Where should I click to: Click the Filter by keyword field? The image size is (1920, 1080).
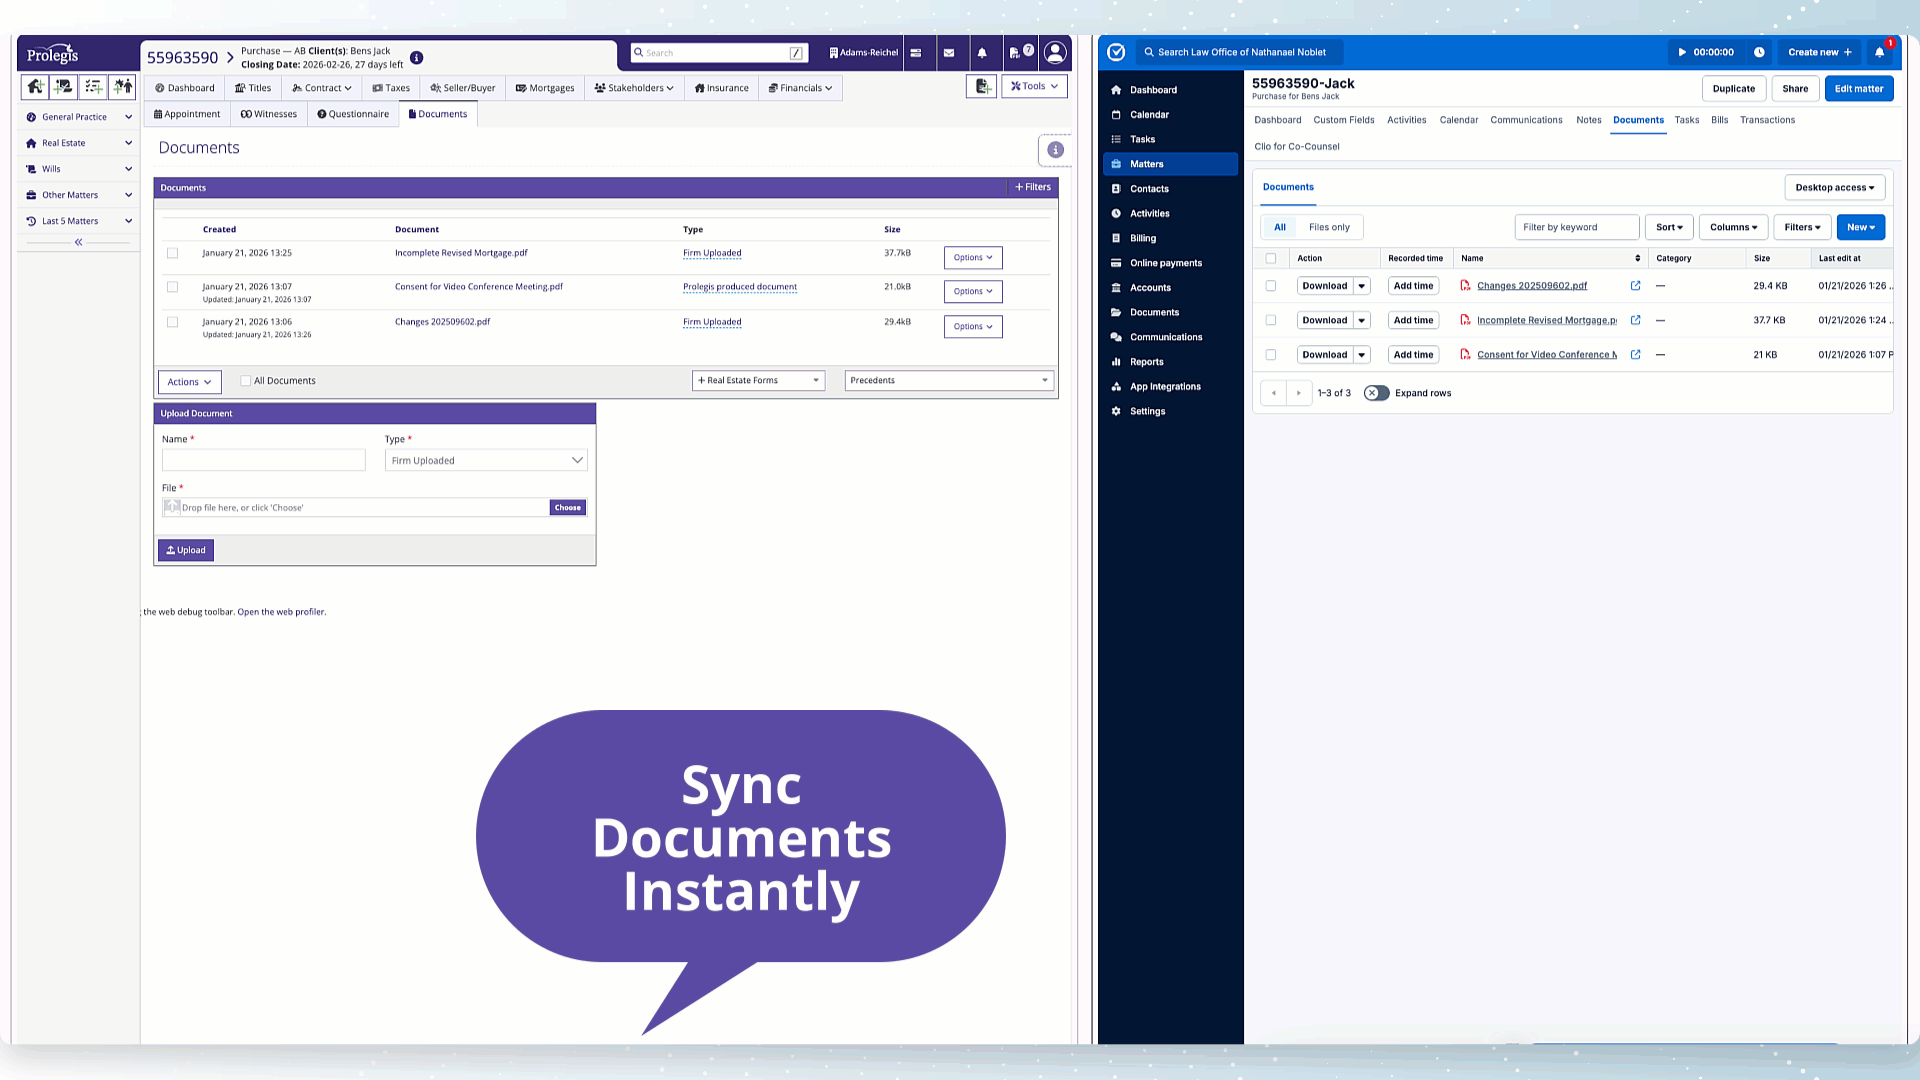[x=1576, y=227]
